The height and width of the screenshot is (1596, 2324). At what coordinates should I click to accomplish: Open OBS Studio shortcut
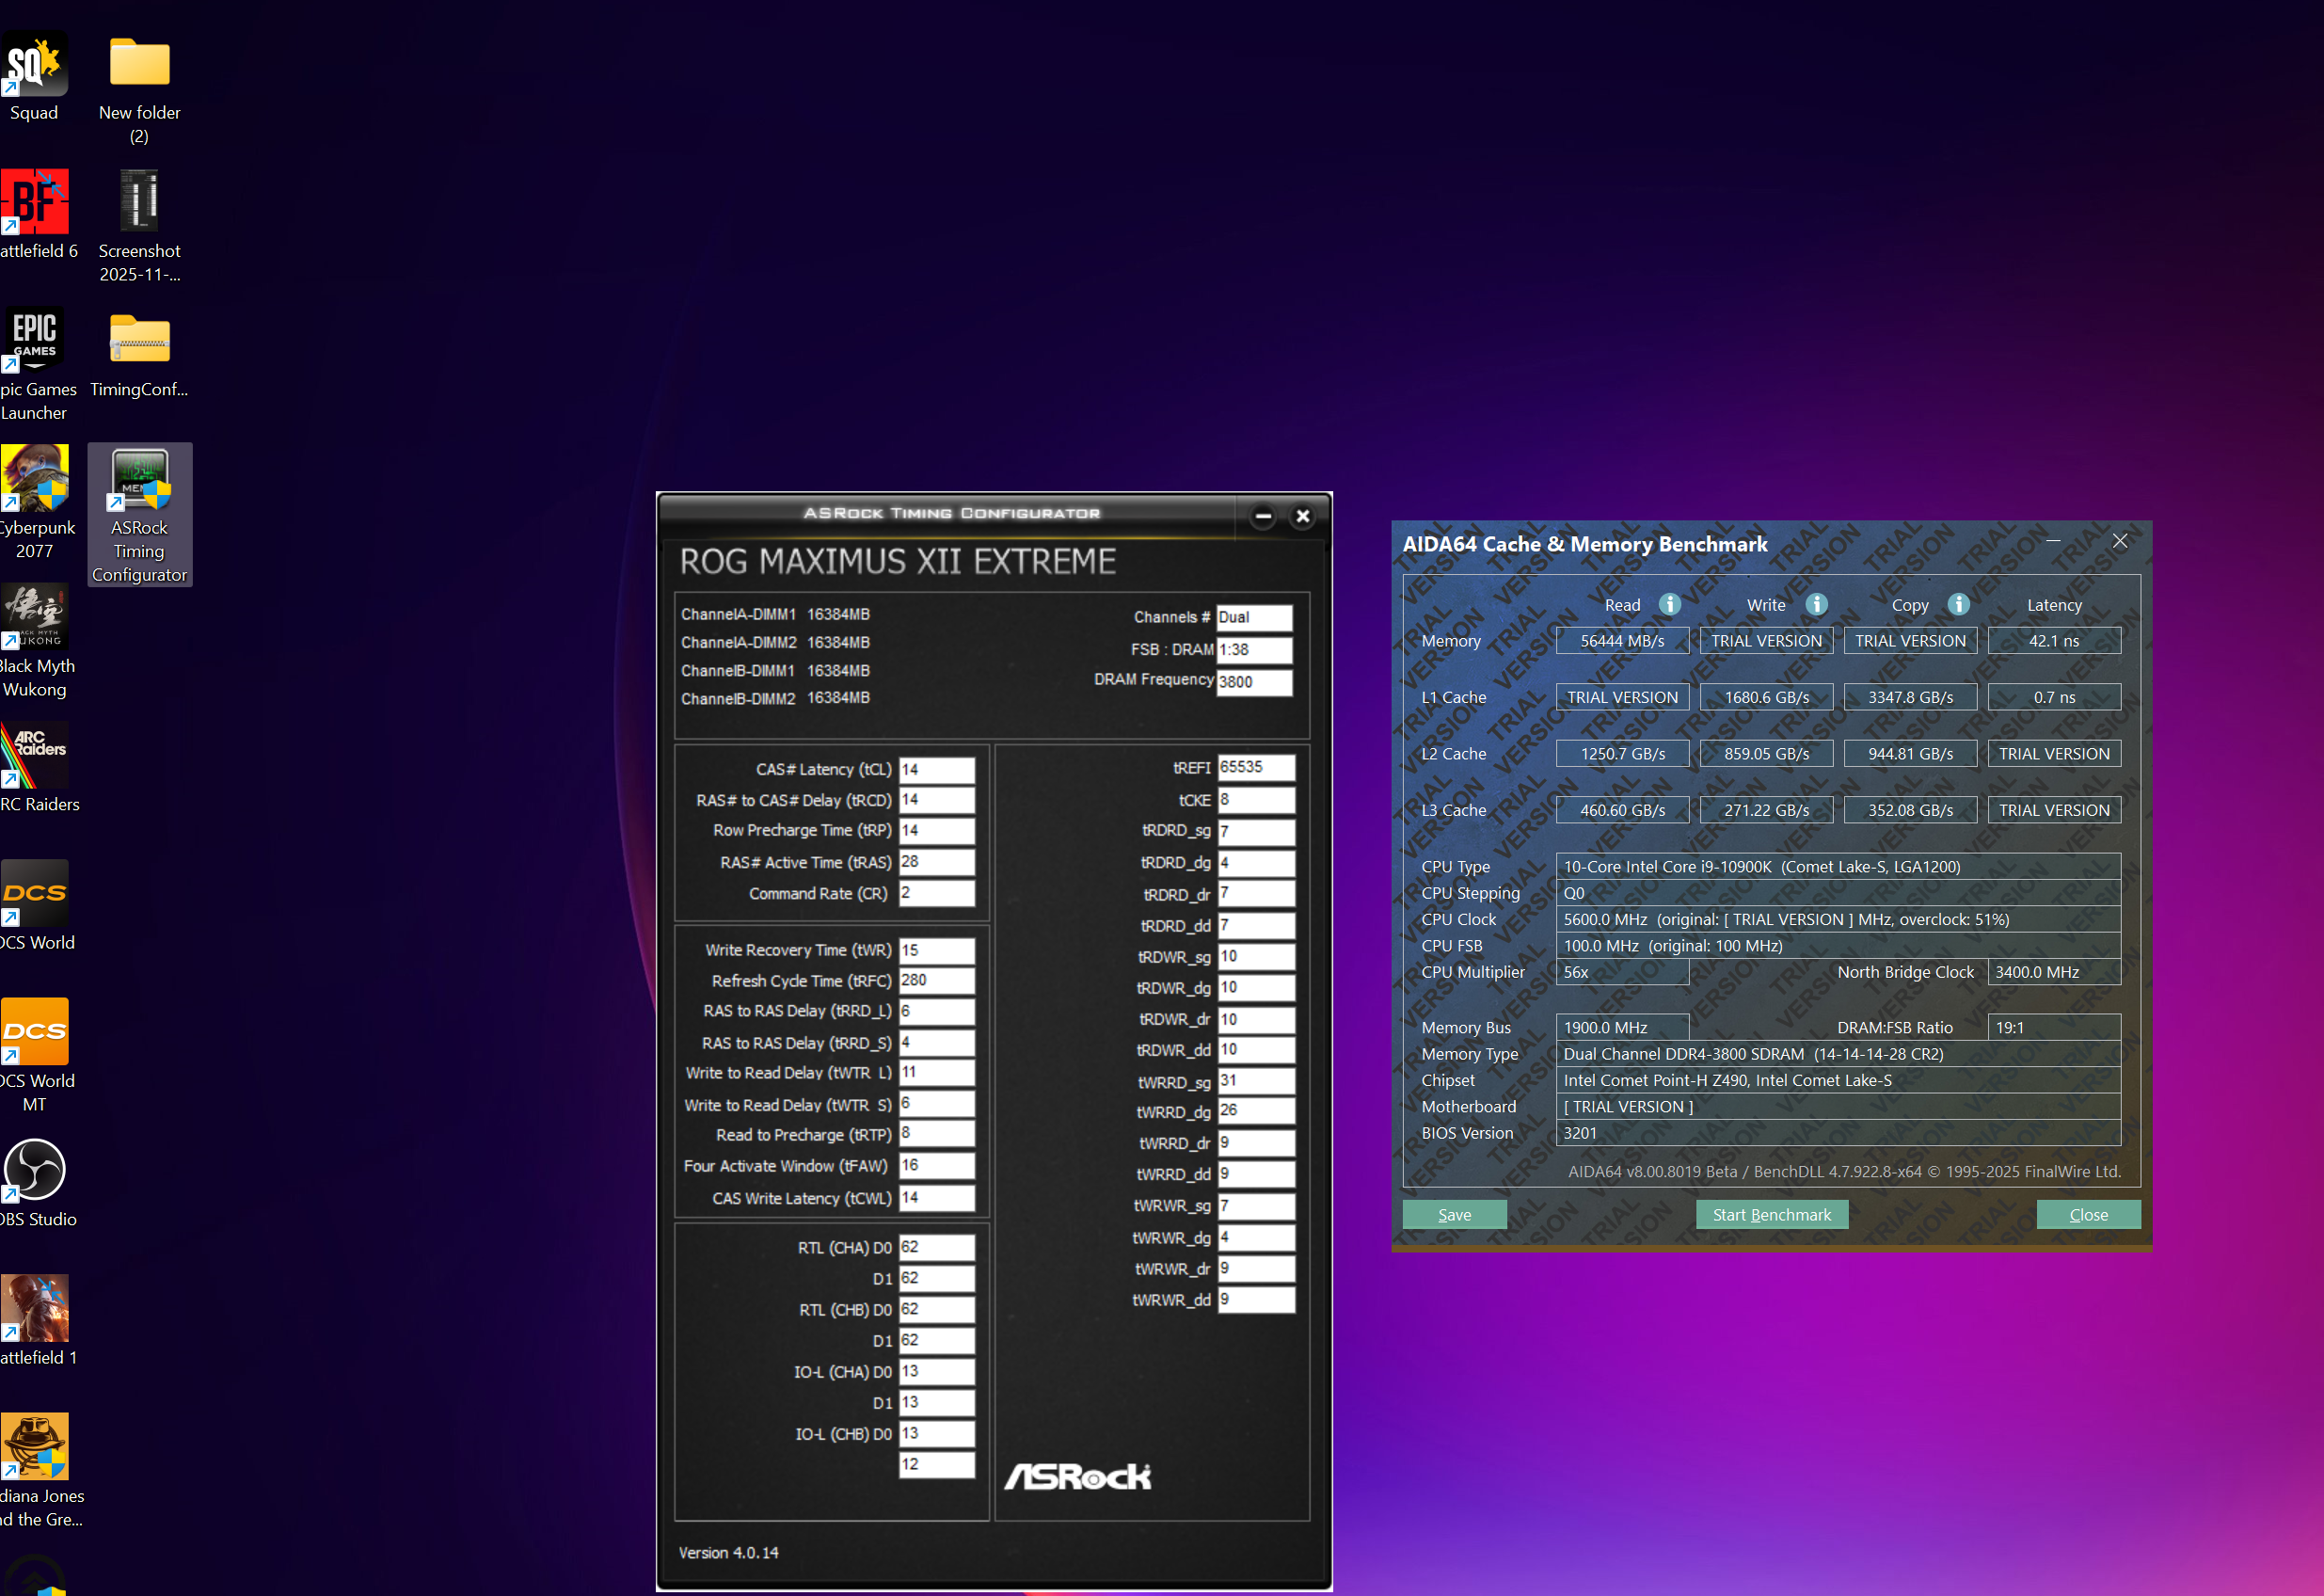37,1184
